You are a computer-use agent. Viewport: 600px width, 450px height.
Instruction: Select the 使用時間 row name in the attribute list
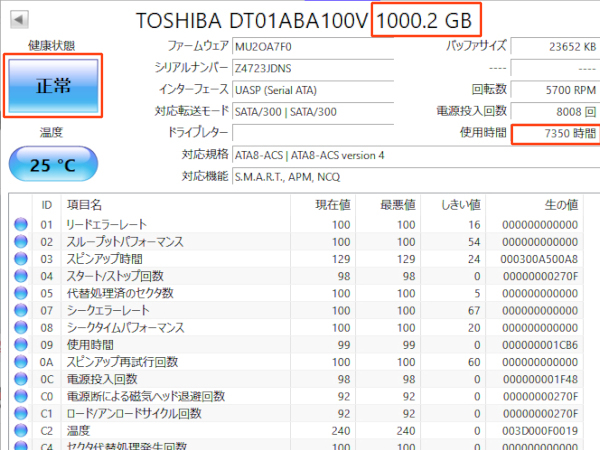(90, 345)
